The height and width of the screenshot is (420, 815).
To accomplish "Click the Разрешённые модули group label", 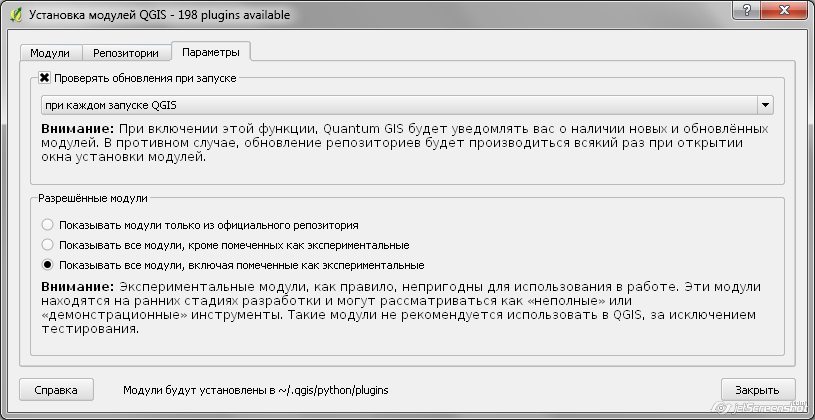I will pyautogui.click(x=93, y=198).
